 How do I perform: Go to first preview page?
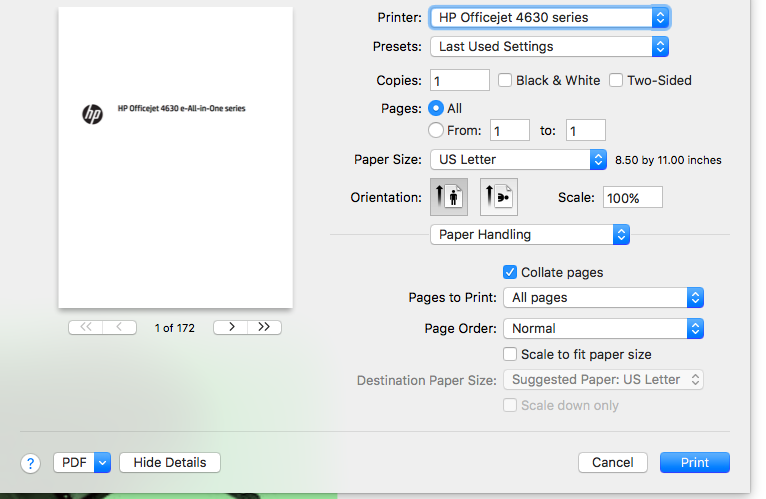click(x=85, y=327)
